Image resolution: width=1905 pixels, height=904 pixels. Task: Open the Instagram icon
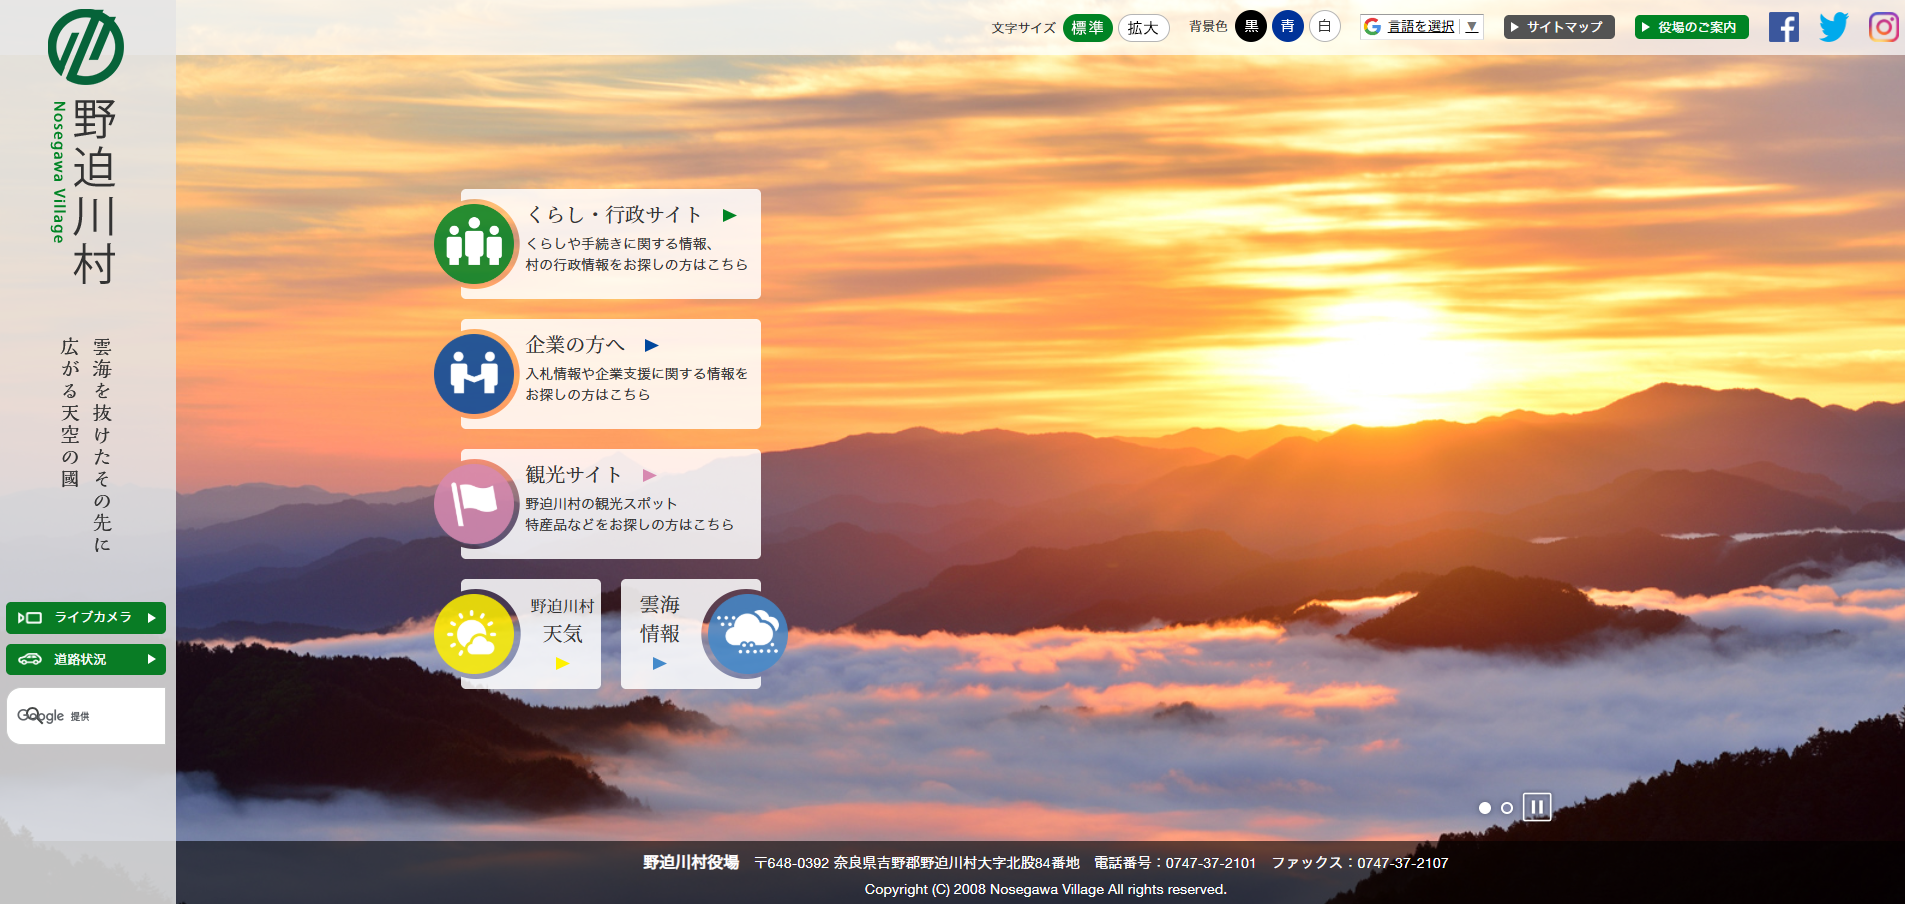[x=1884, y=27]
